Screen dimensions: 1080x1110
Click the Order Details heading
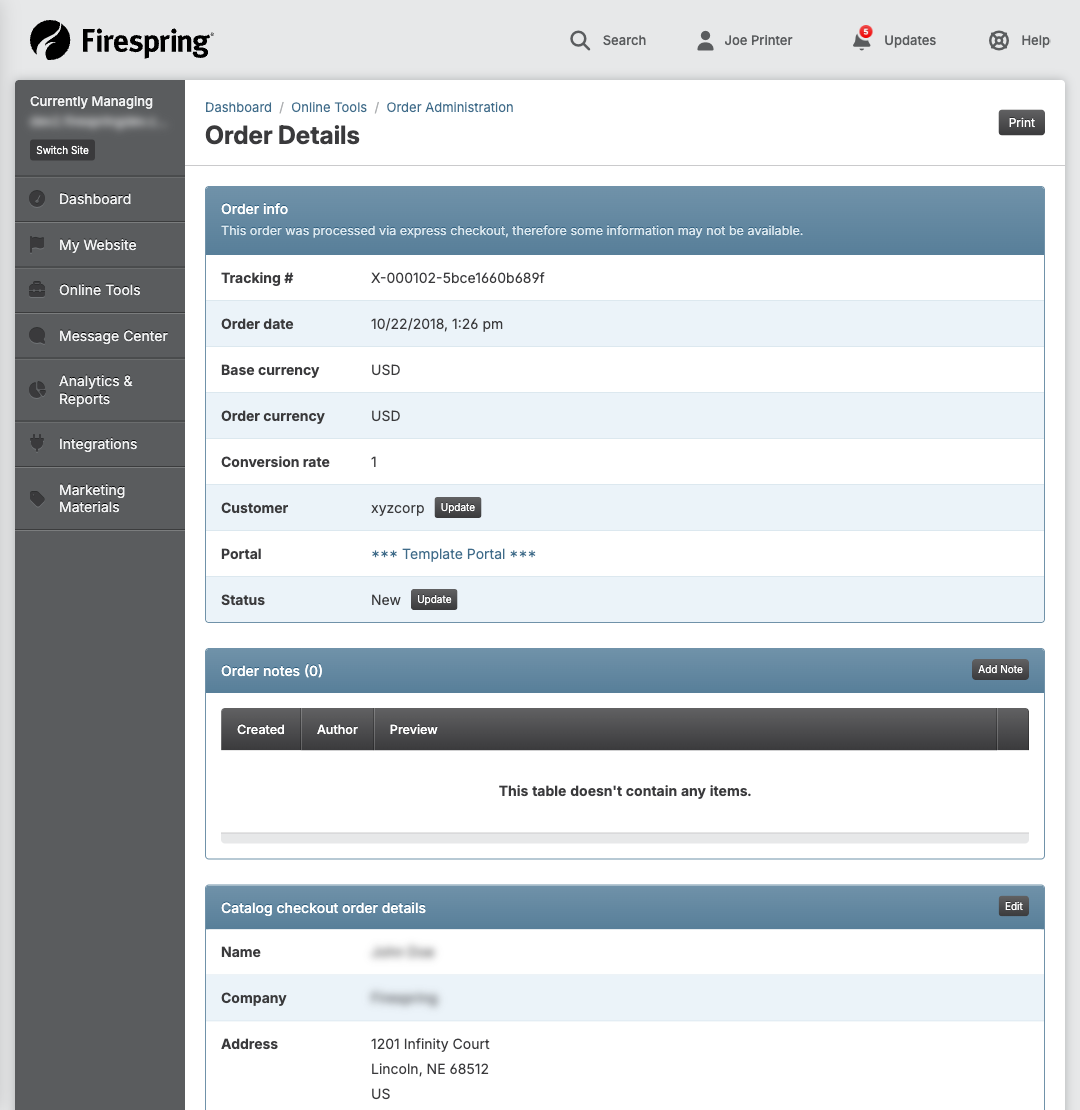coord(282,135)
